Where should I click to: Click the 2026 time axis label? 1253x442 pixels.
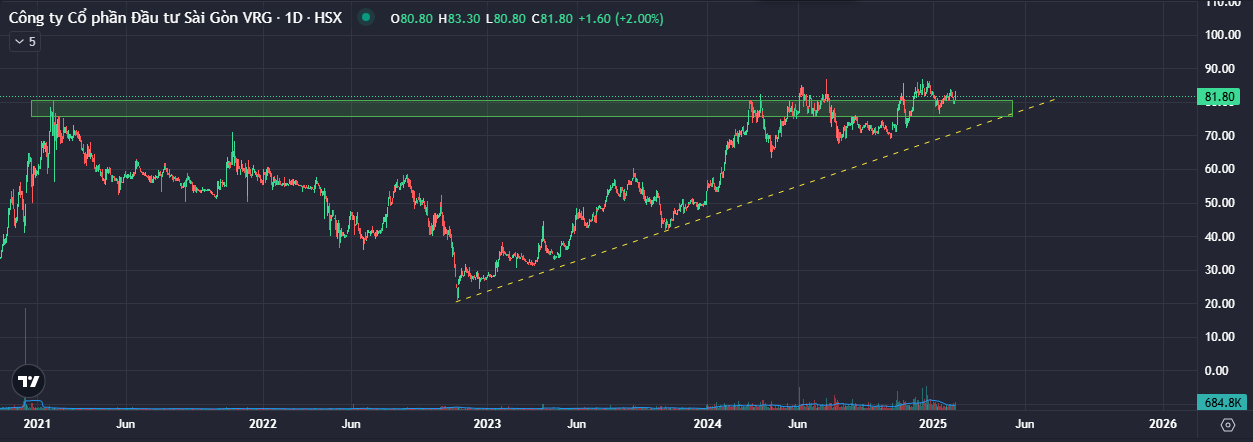(1161, 425)
